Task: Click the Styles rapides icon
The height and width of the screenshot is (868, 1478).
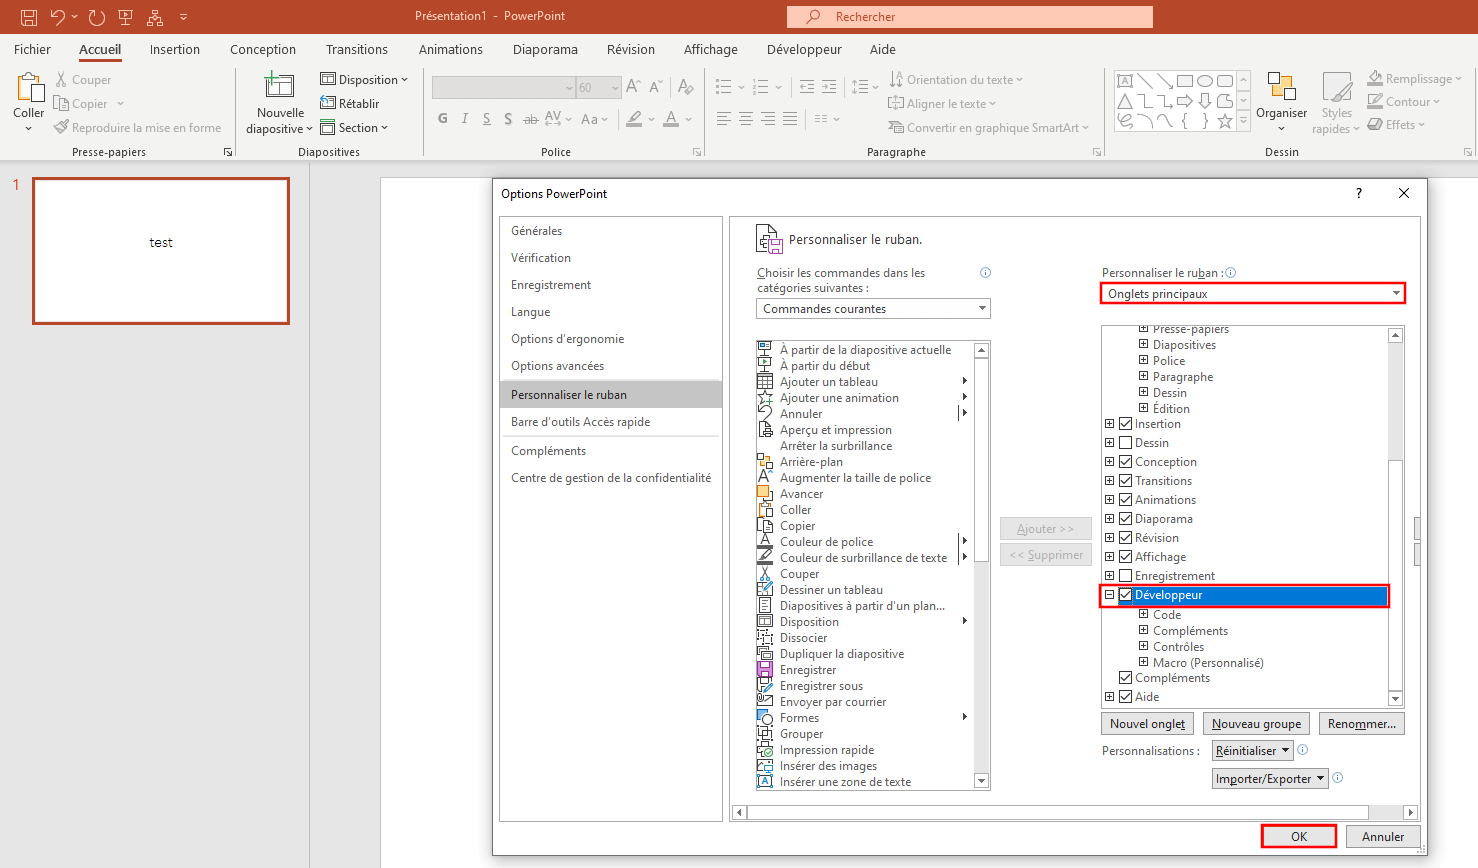Action: 1337,88
